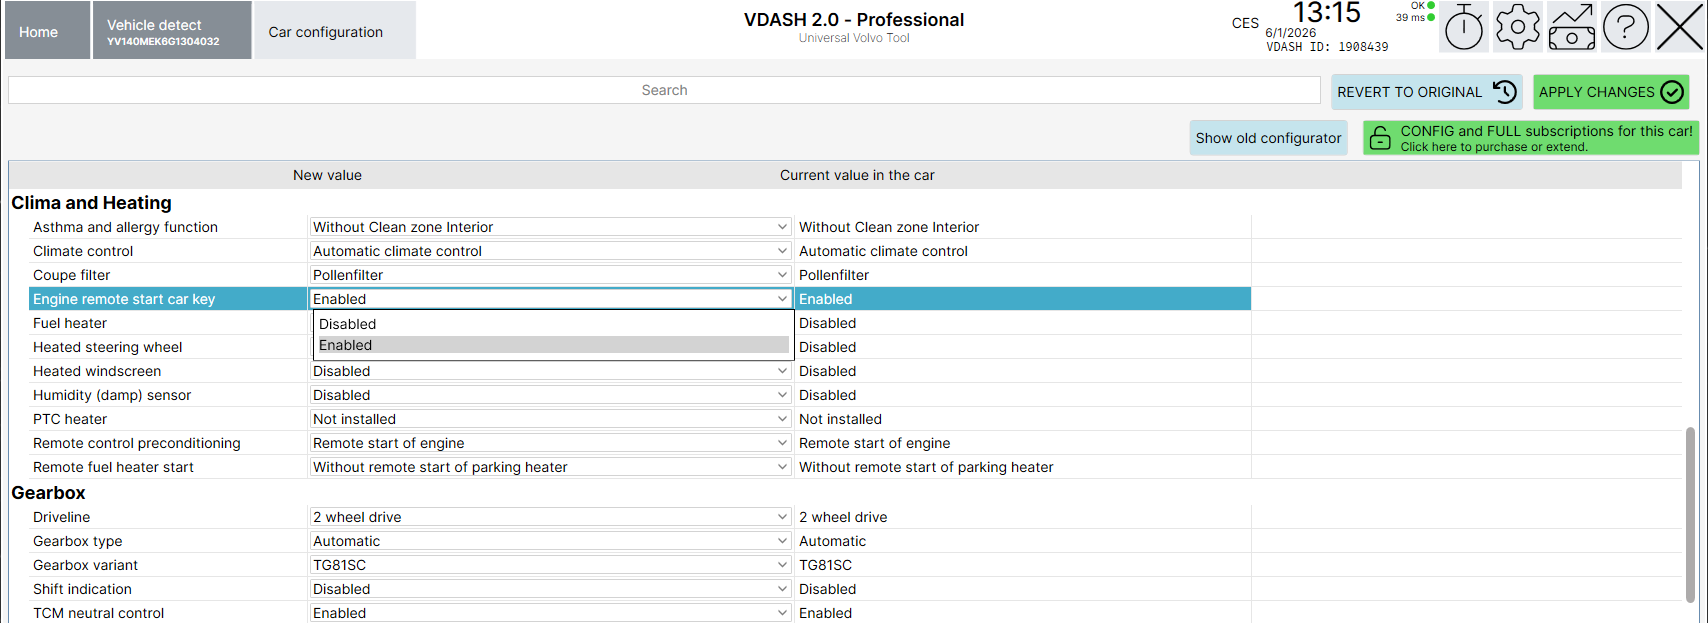This screenshot has width=1708, height=623.
Task: Click Show old configurator button
Action: pyautogui.click(x=1268, y=138)
